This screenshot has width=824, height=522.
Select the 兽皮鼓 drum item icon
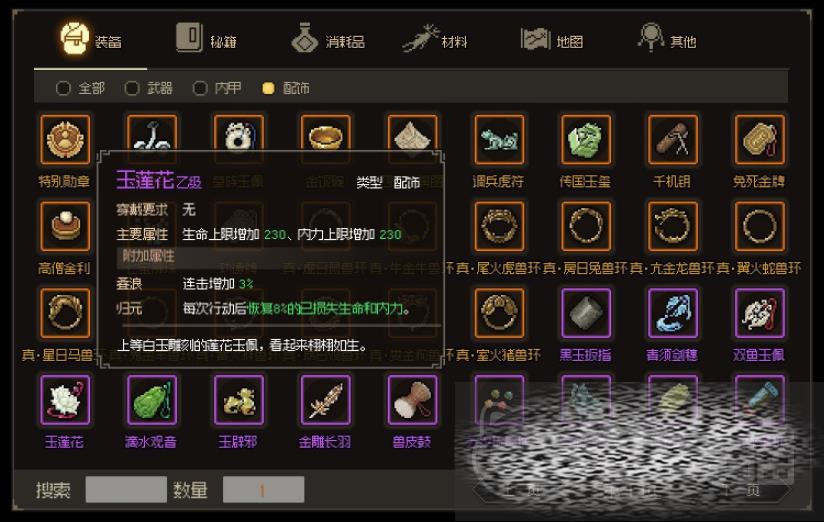coord(413,400)
